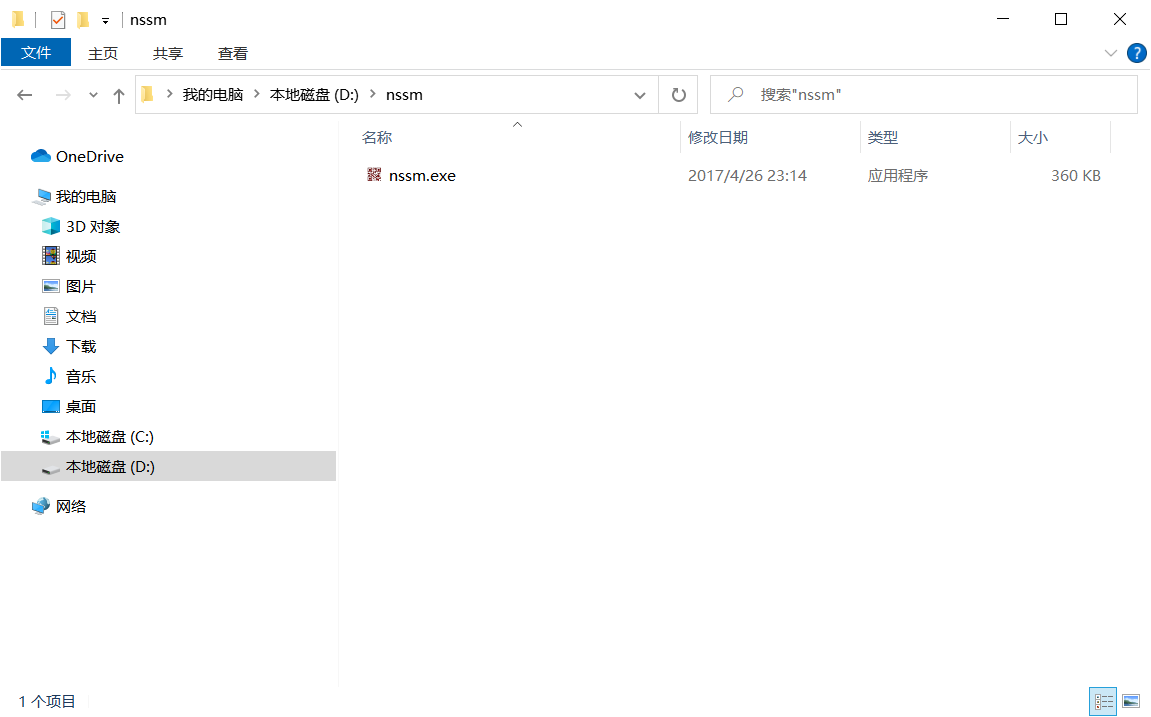Click nssm breadcrumb in address bar

404,95
